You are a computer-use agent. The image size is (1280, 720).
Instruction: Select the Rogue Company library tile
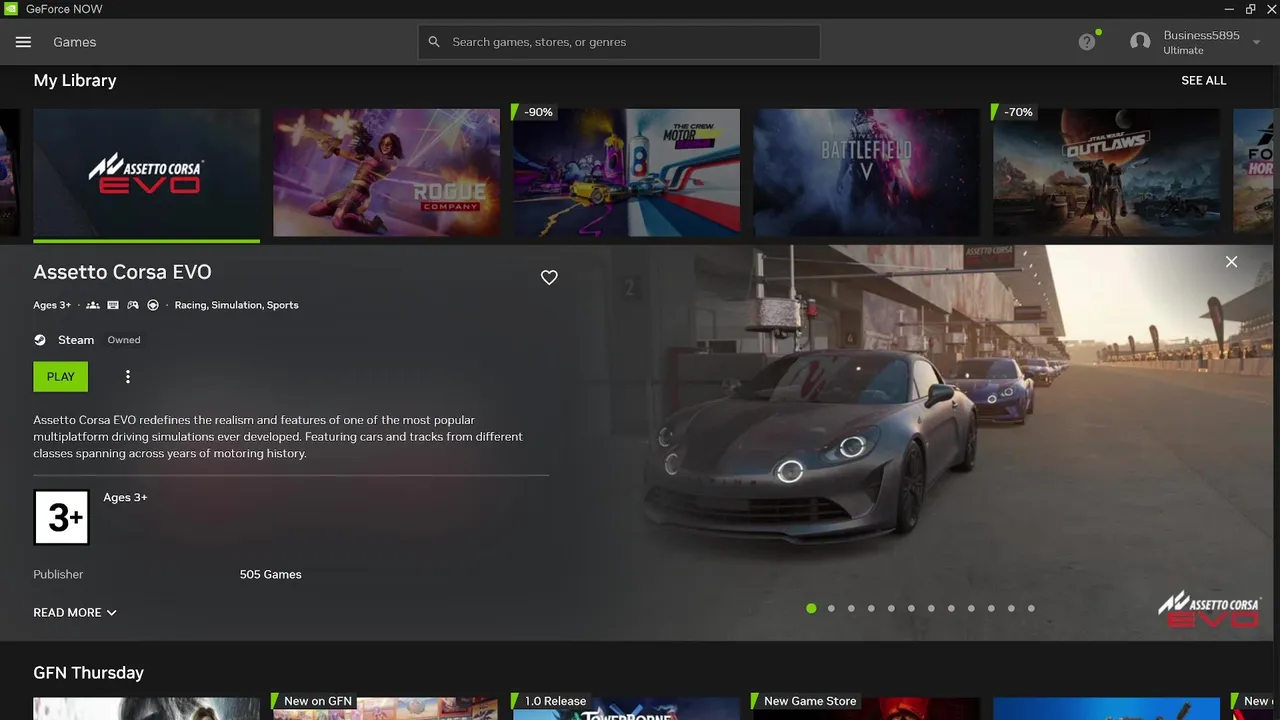(387, 173)
